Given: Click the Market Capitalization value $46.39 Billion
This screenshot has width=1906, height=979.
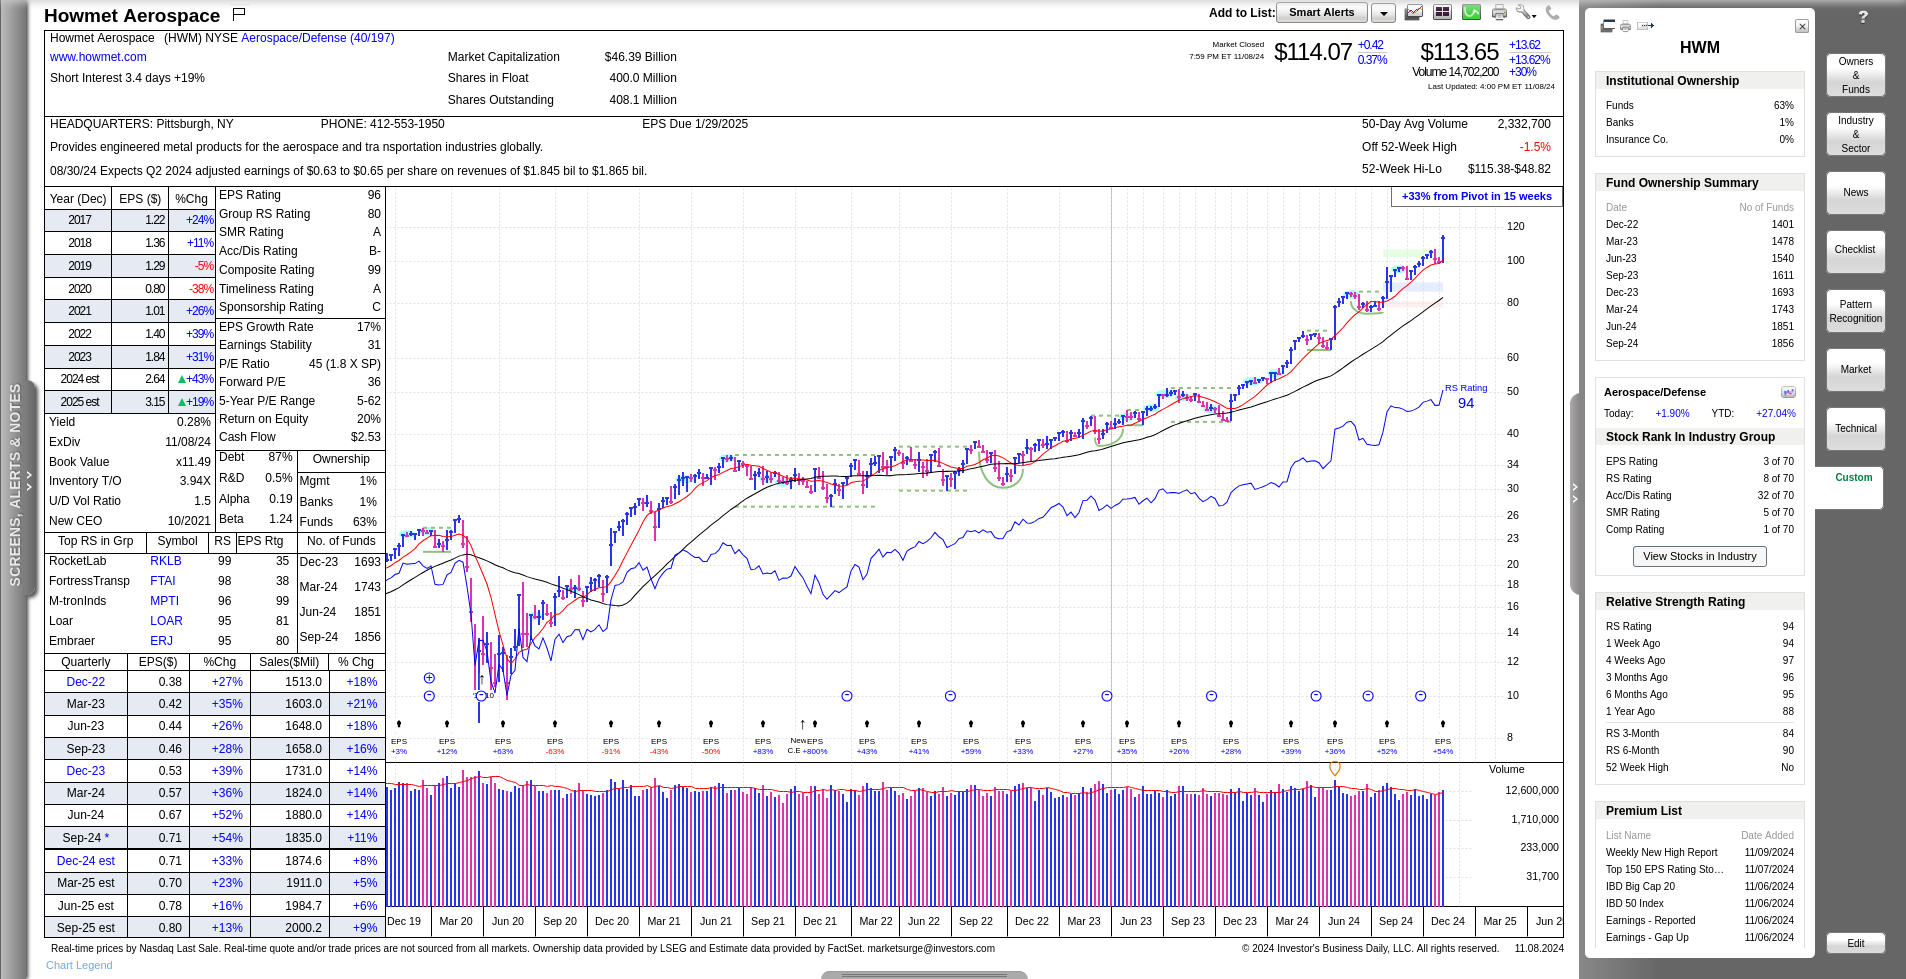Looking at the screenshot, I should (x=640, y=57).
